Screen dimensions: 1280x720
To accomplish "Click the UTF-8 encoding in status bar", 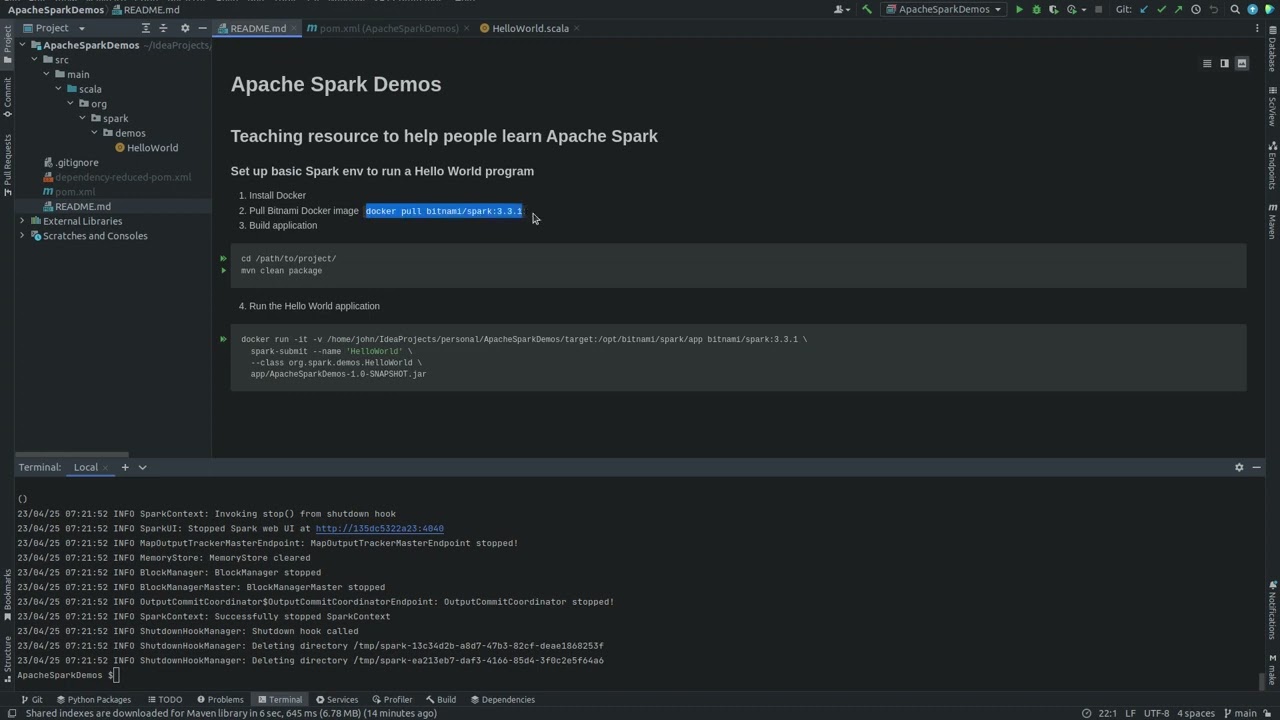I will [1156, 713].
